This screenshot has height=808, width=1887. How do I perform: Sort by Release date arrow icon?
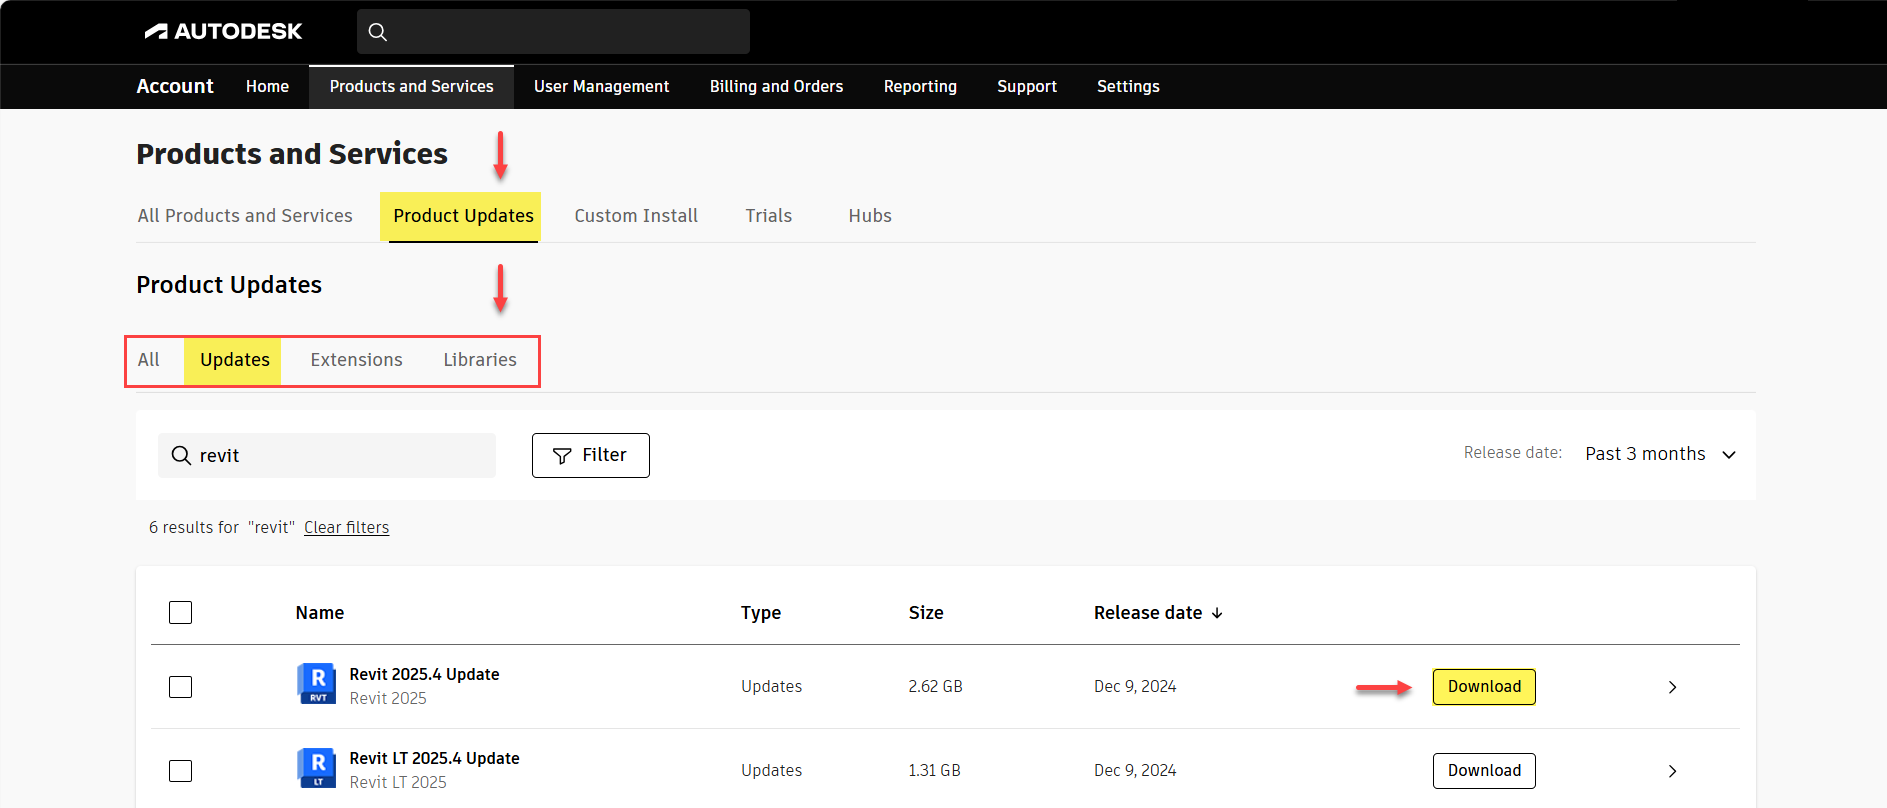pos(1217,613)
